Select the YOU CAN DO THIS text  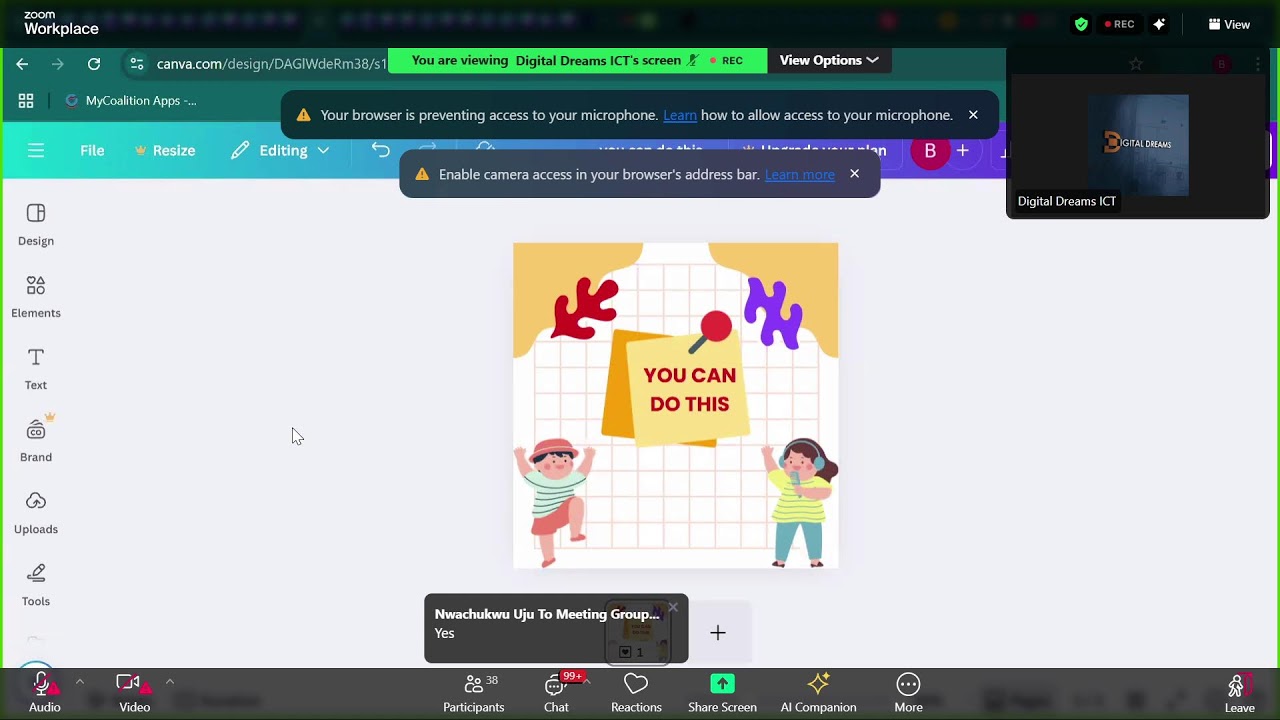pyautogui.click(x=690, y=390)
